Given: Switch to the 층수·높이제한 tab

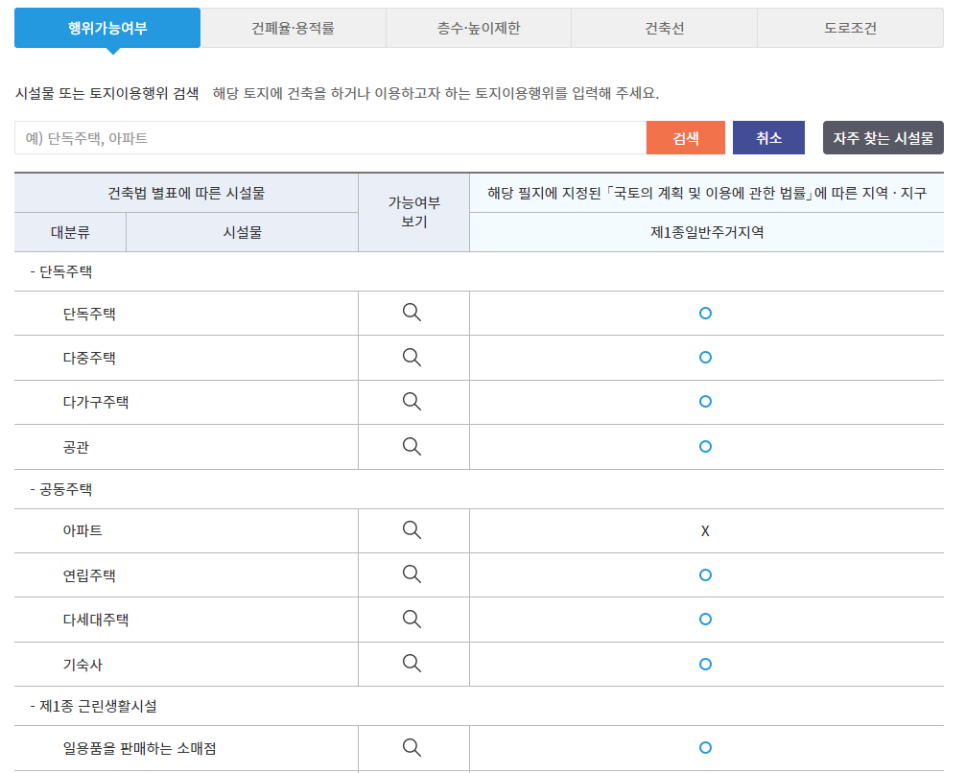Looking at the screenshot, I should click(x=479, y=28).
